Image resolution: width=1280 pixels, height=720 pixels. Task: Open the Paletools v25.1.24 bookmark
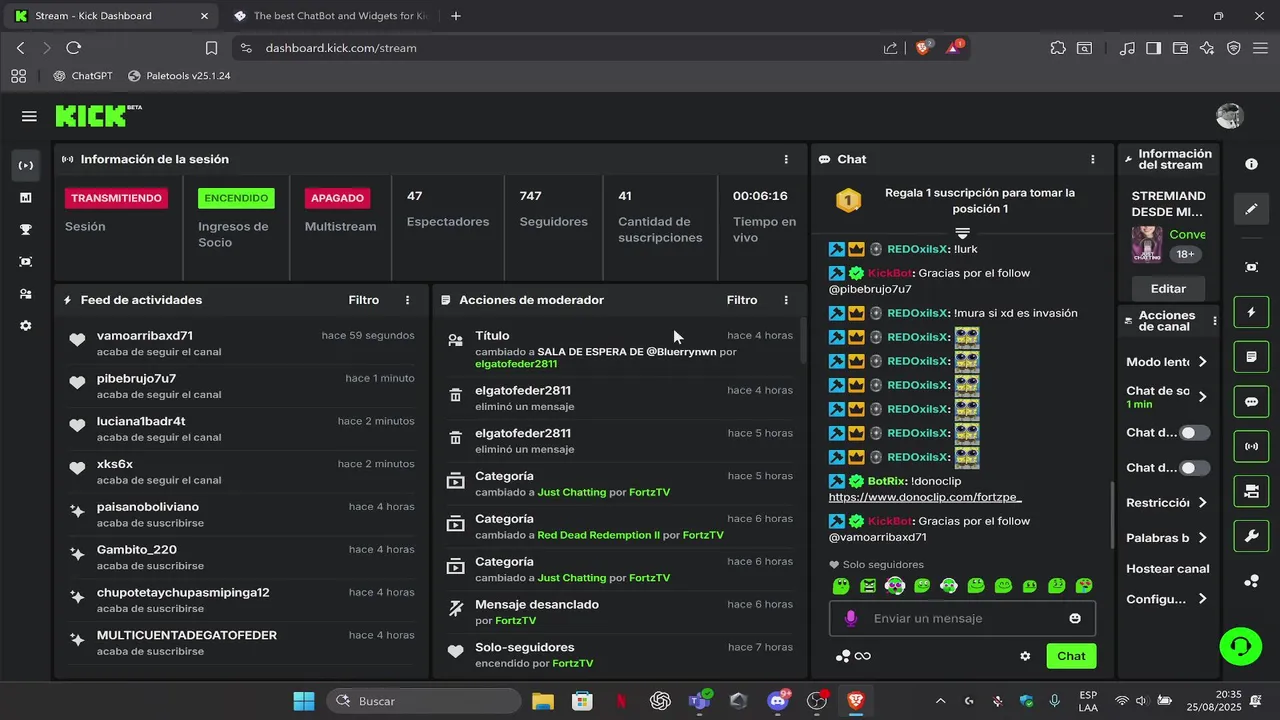(179, 76)
